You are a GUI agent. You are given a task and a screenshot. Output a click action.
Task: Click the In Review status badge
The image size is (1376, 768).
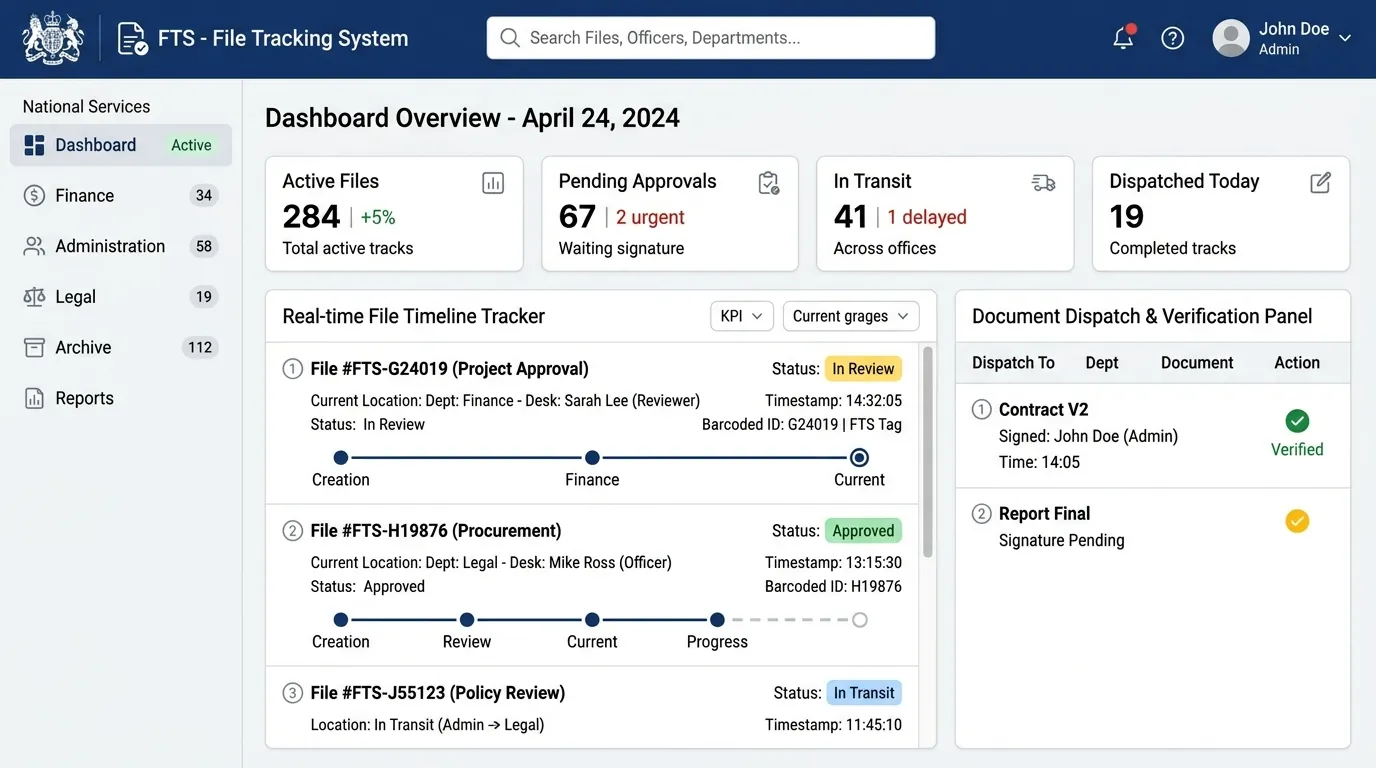click(x=863, y=369)
